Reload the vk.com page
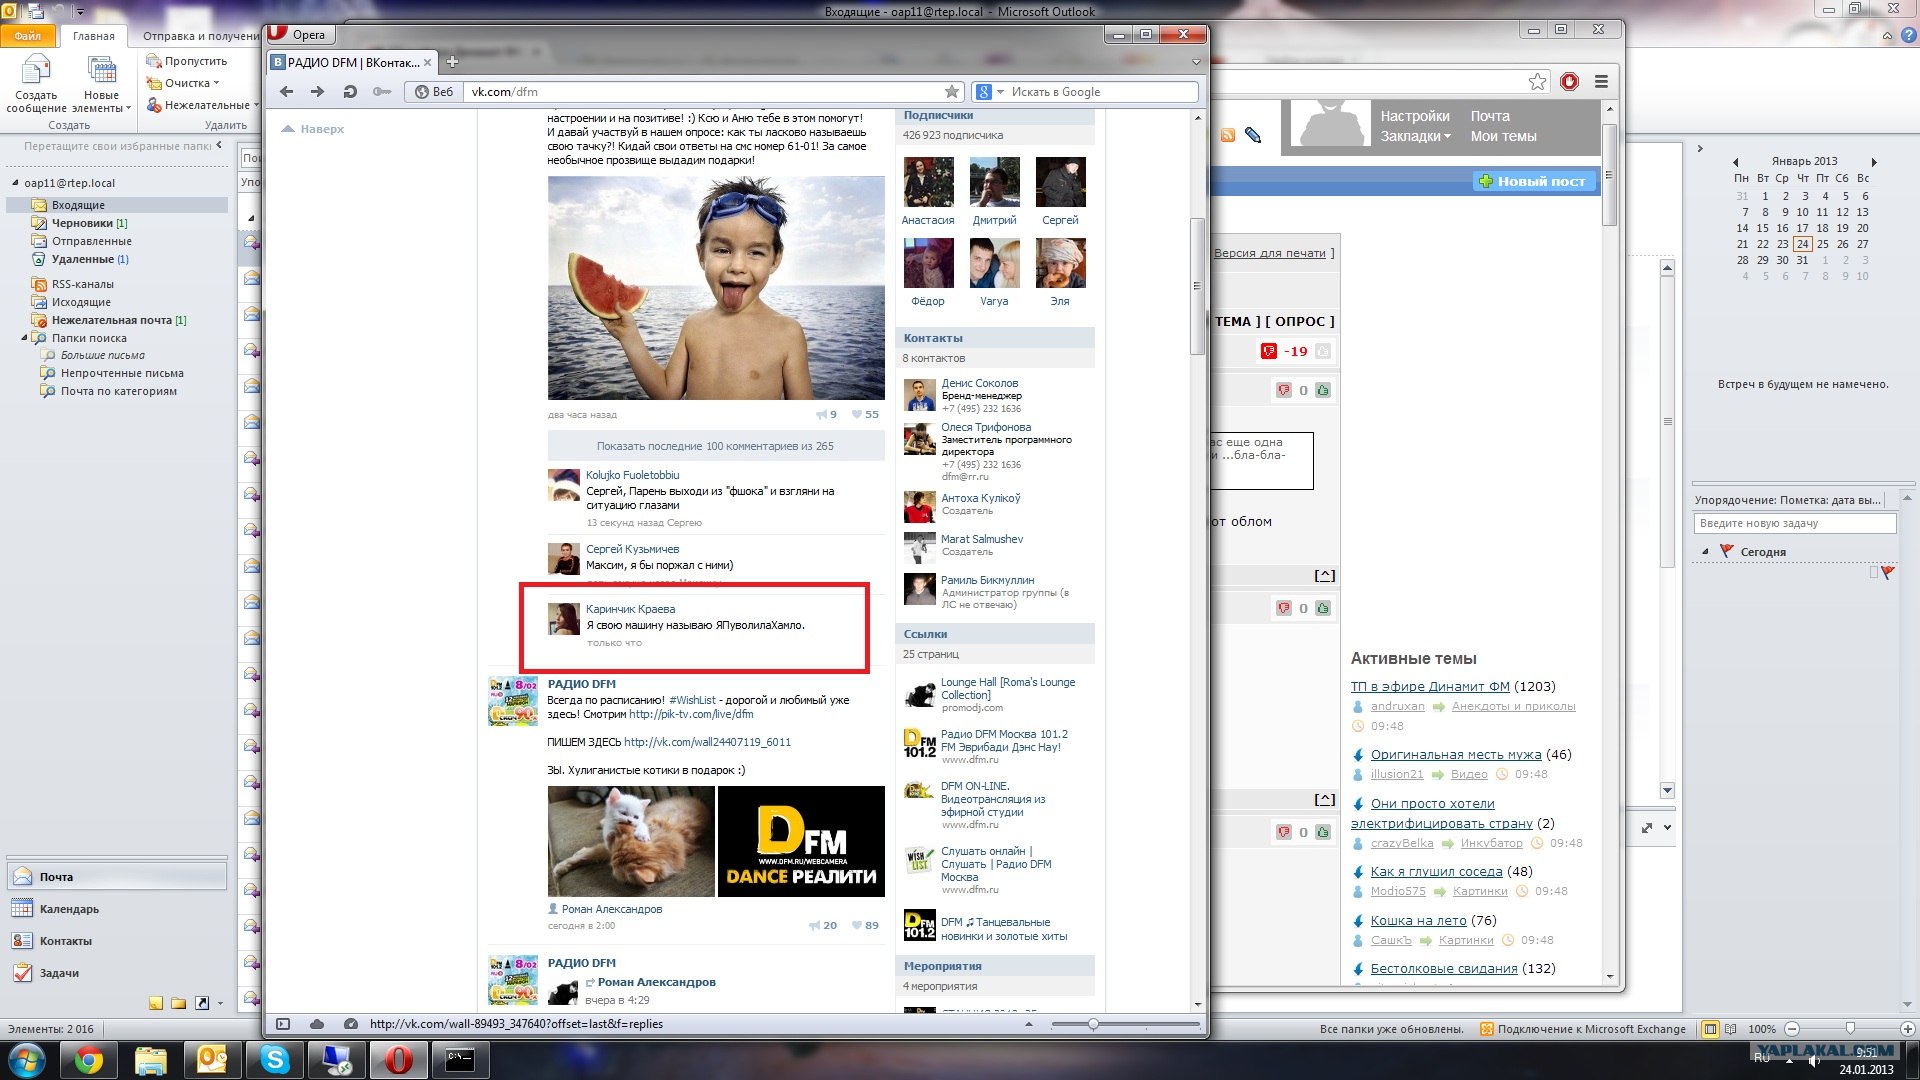The height and width of the screenshot is (1080, 1920). click(349, 92)
